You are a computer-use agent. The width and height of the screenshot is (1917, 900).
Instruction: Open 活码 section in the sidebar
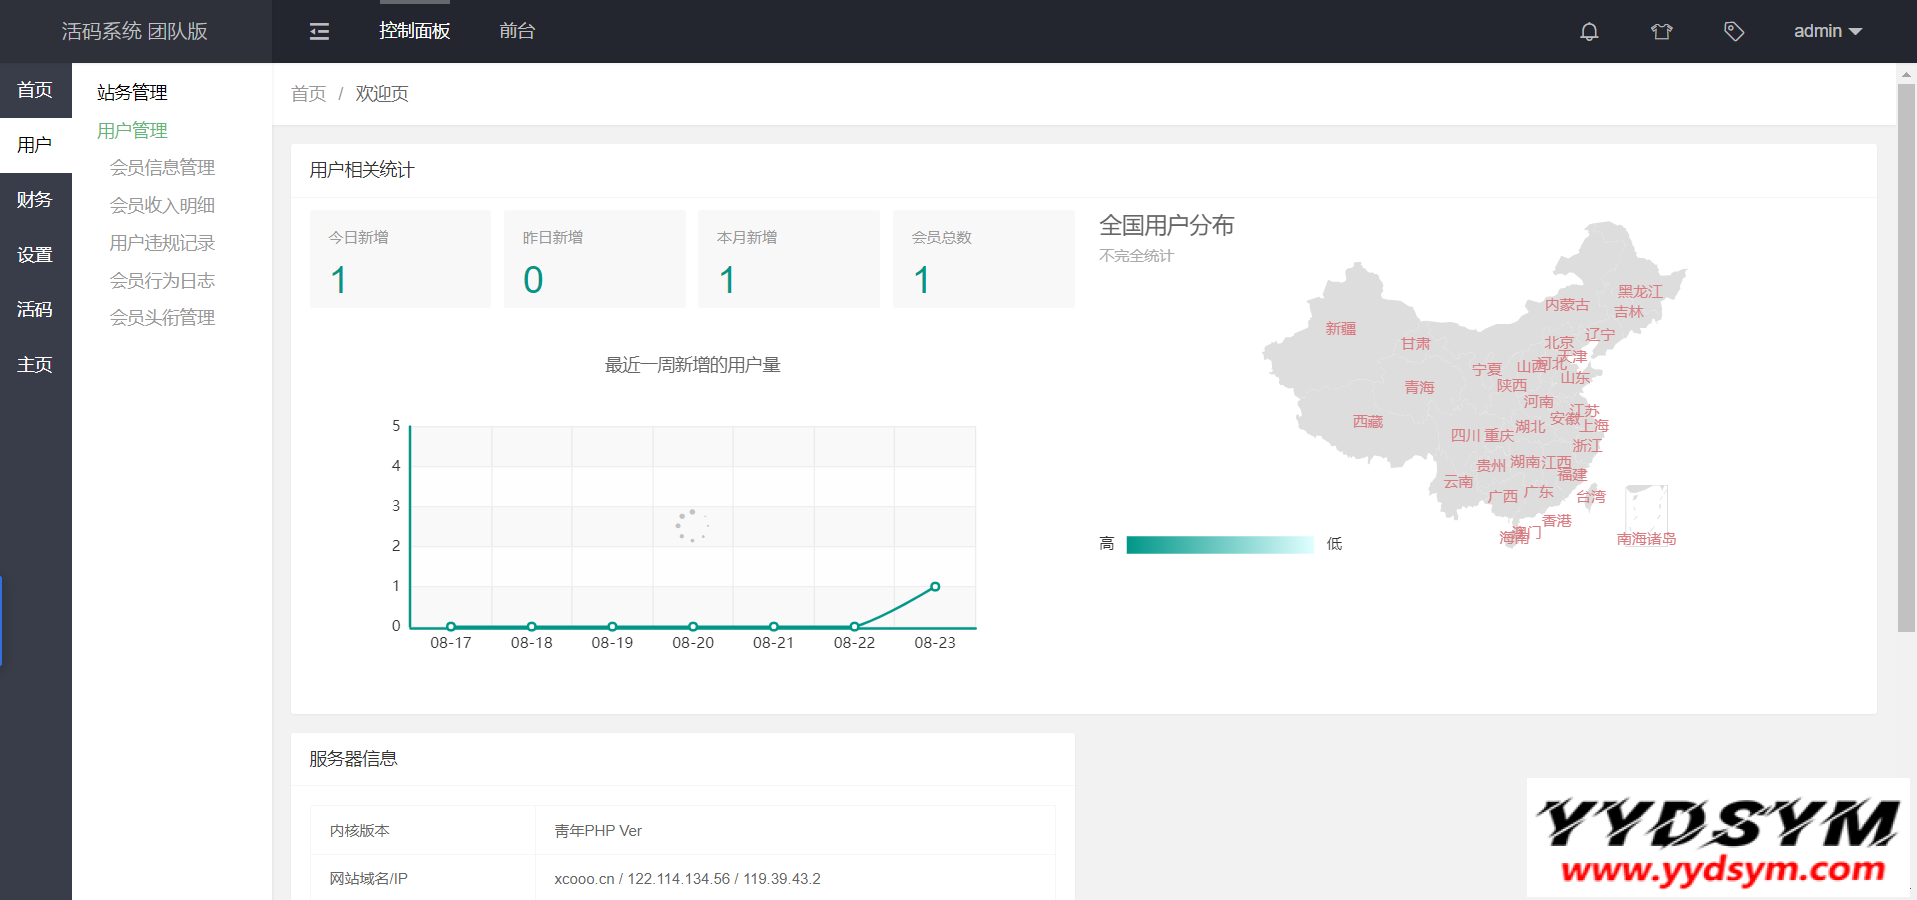[35, 310]
